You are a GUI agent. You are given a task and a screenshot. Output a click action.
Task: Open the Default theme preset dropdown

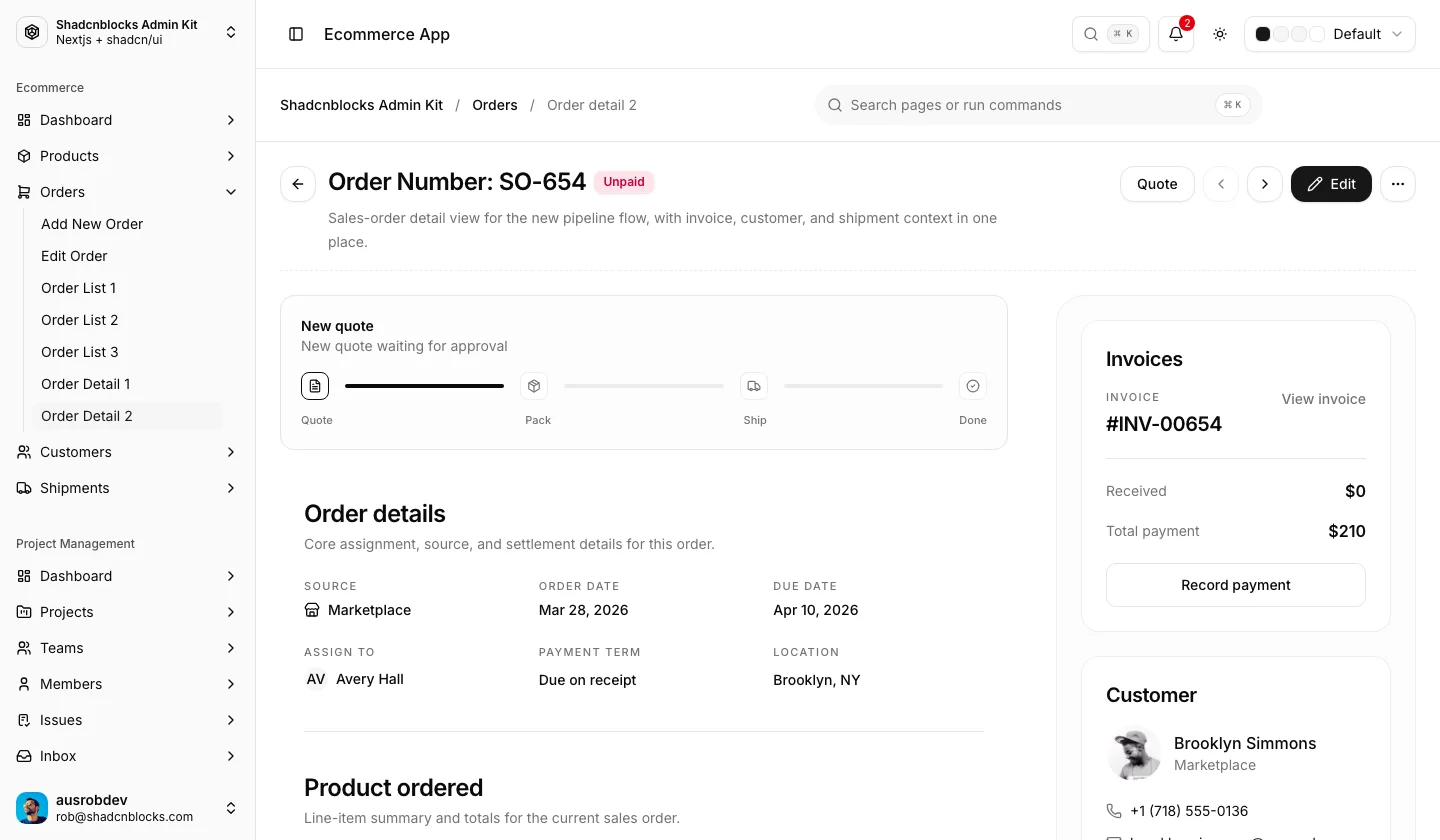tap(1330, 34)
